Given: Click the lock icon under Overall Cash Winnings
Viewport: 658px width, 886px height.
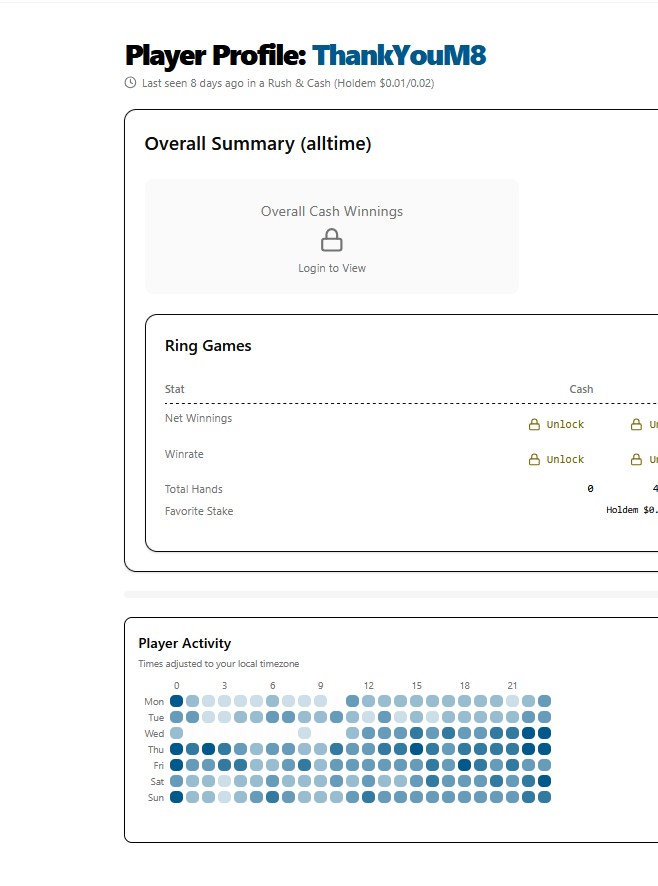Looking at the screenshot, I should tap(332, 240).
